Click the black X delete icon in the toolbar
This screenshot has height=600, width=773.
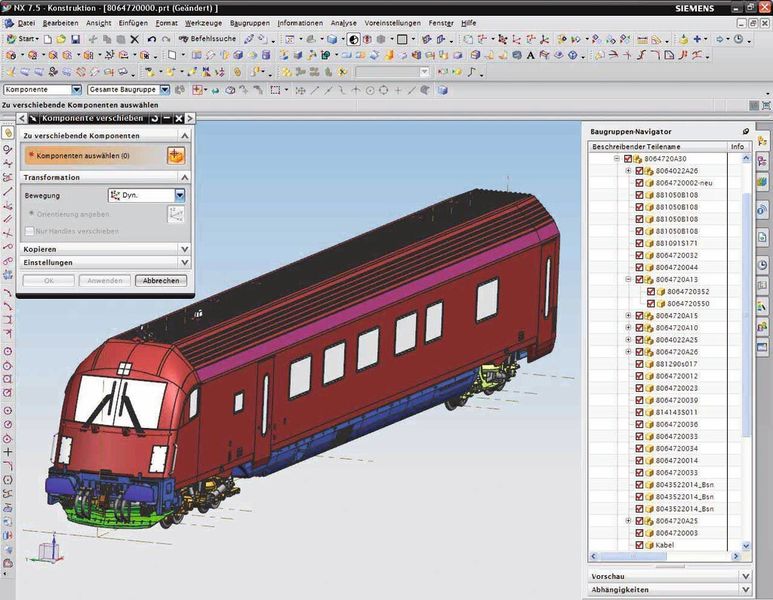pos(135,39)
